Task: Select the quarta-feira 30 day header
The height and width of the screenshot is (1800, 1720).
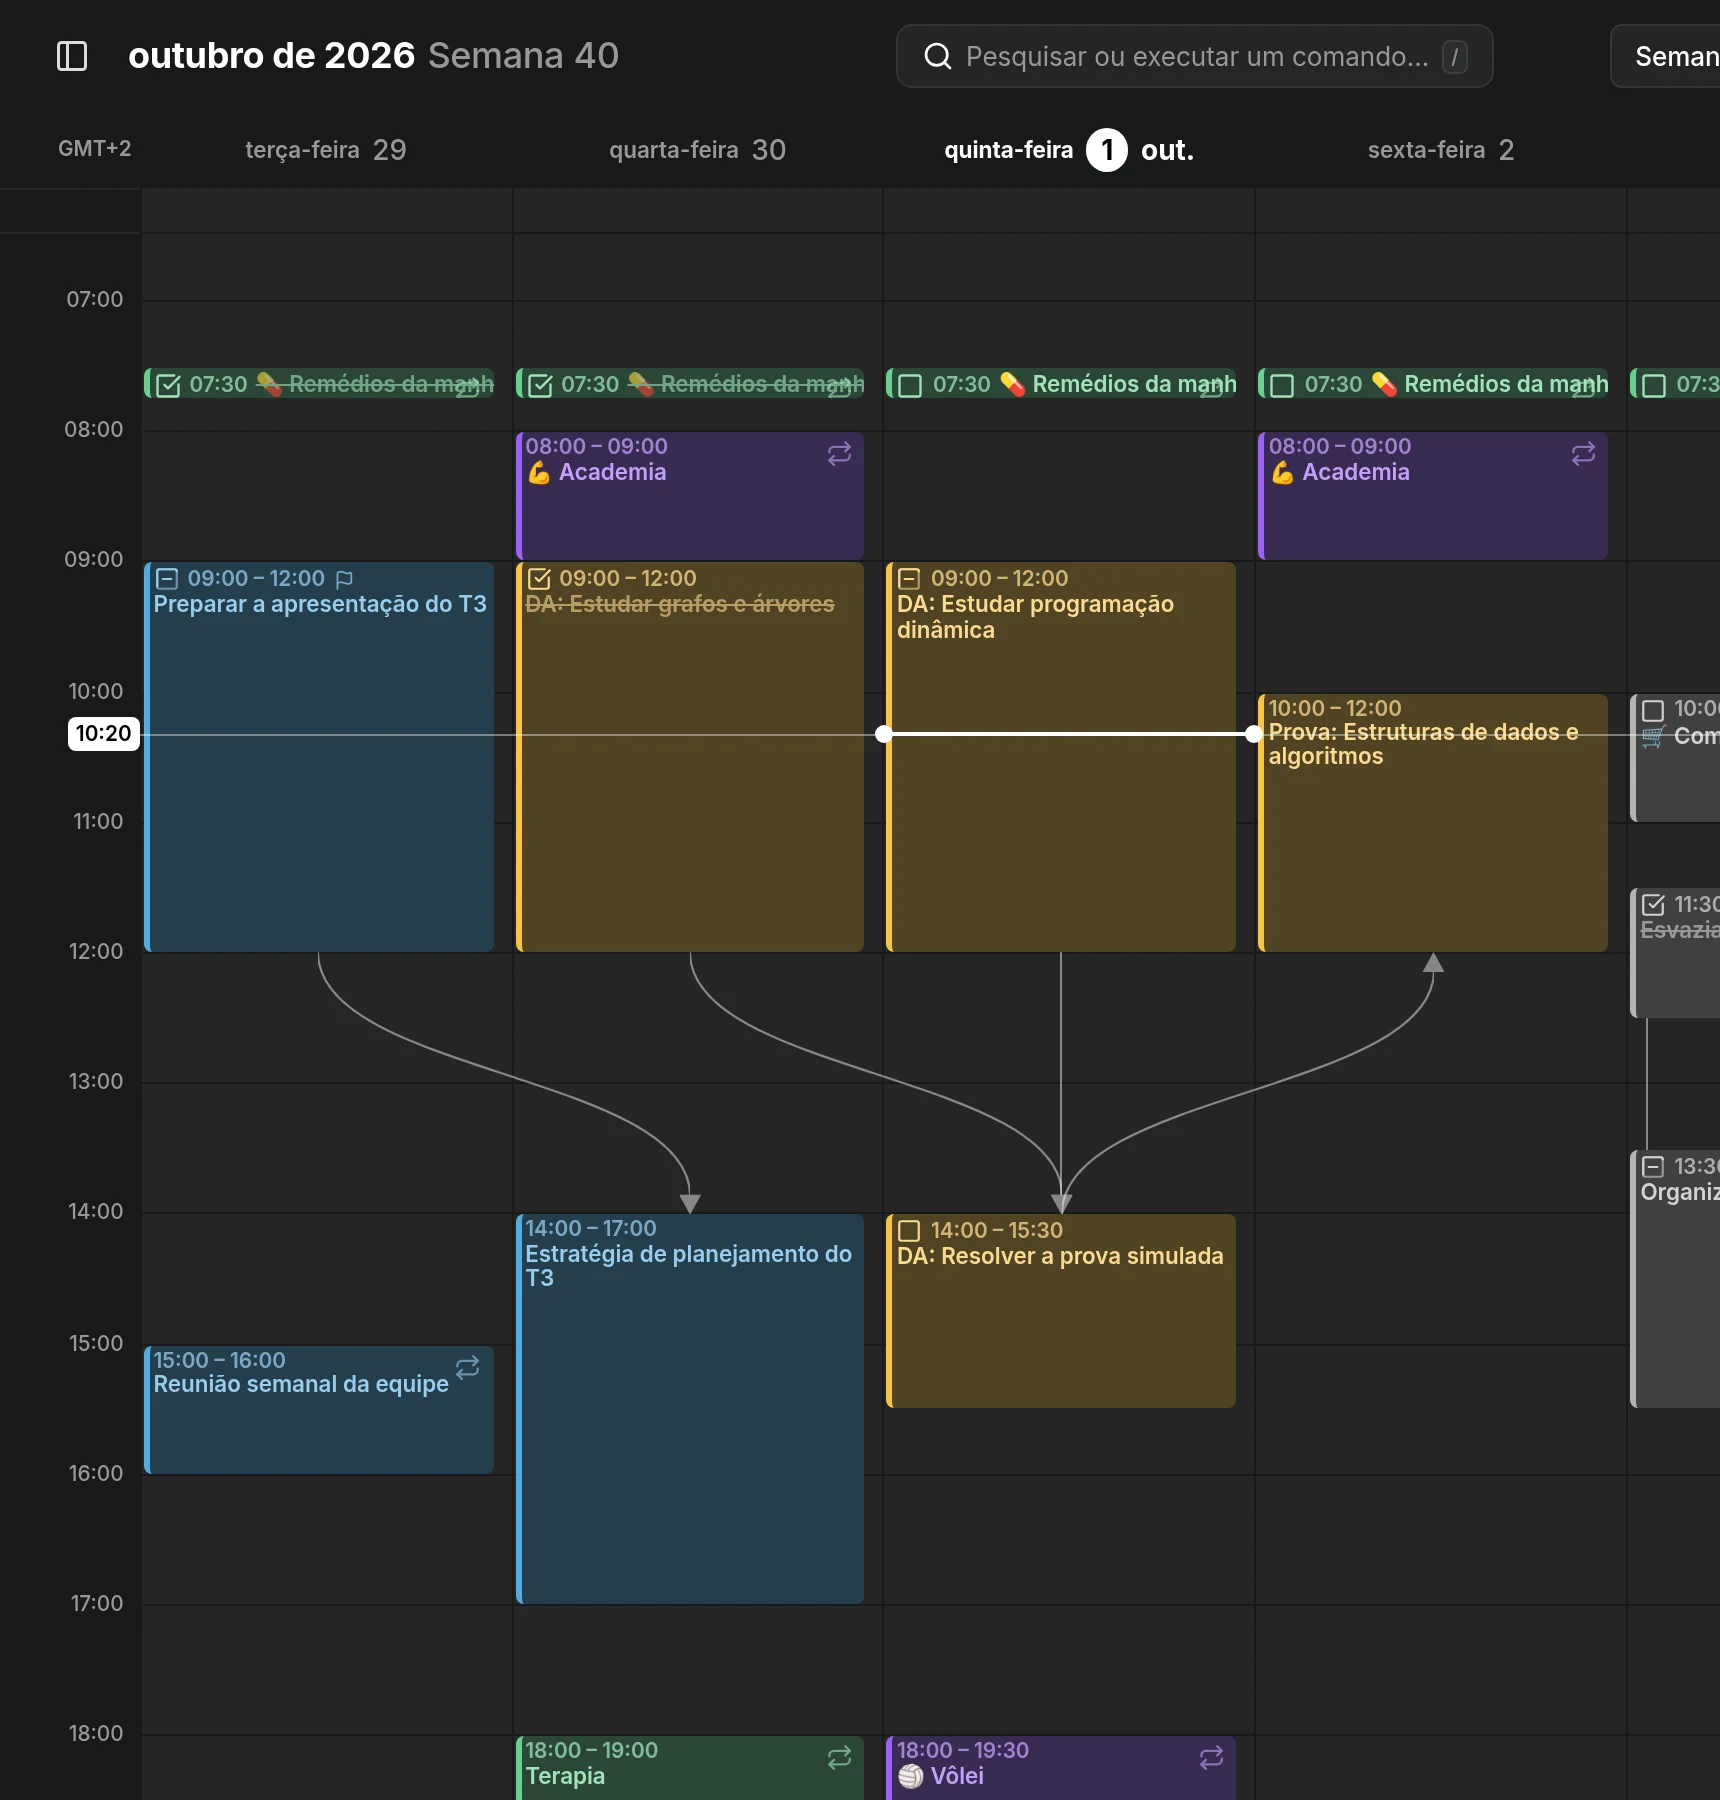Action: (697, 150)
